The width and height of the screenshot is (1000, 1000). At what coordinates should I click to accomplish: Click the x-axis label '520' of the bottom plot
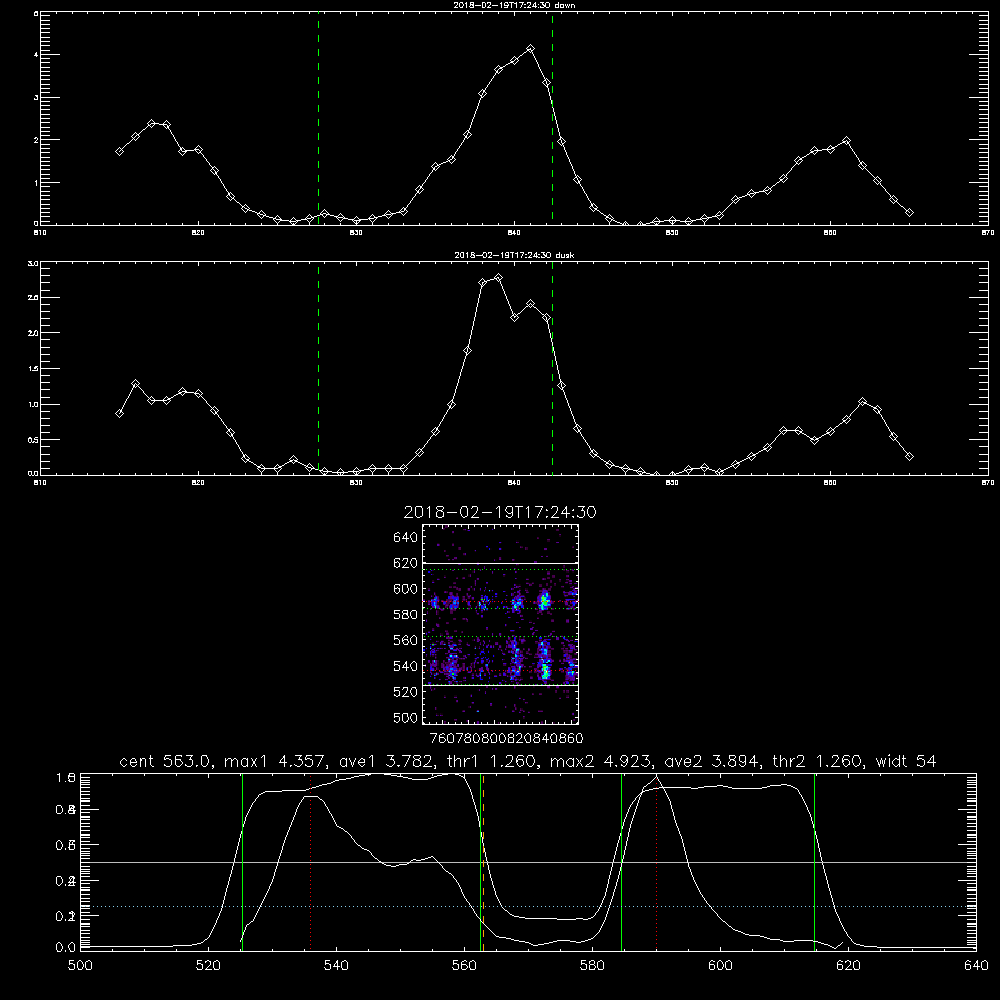coord(209,966)
